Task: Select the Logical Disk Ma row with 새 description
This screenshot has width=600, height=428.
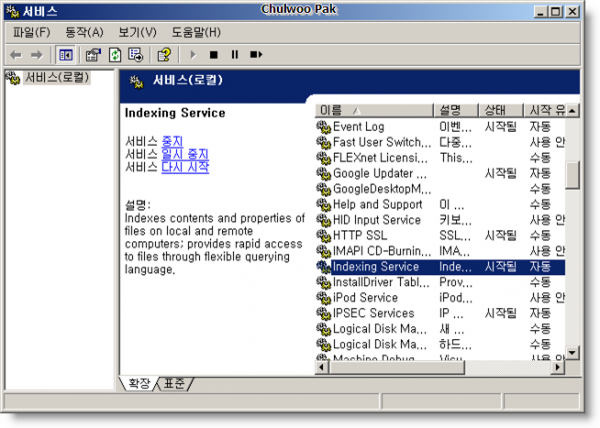Action: pyautogui.click(x=440, y=329)
